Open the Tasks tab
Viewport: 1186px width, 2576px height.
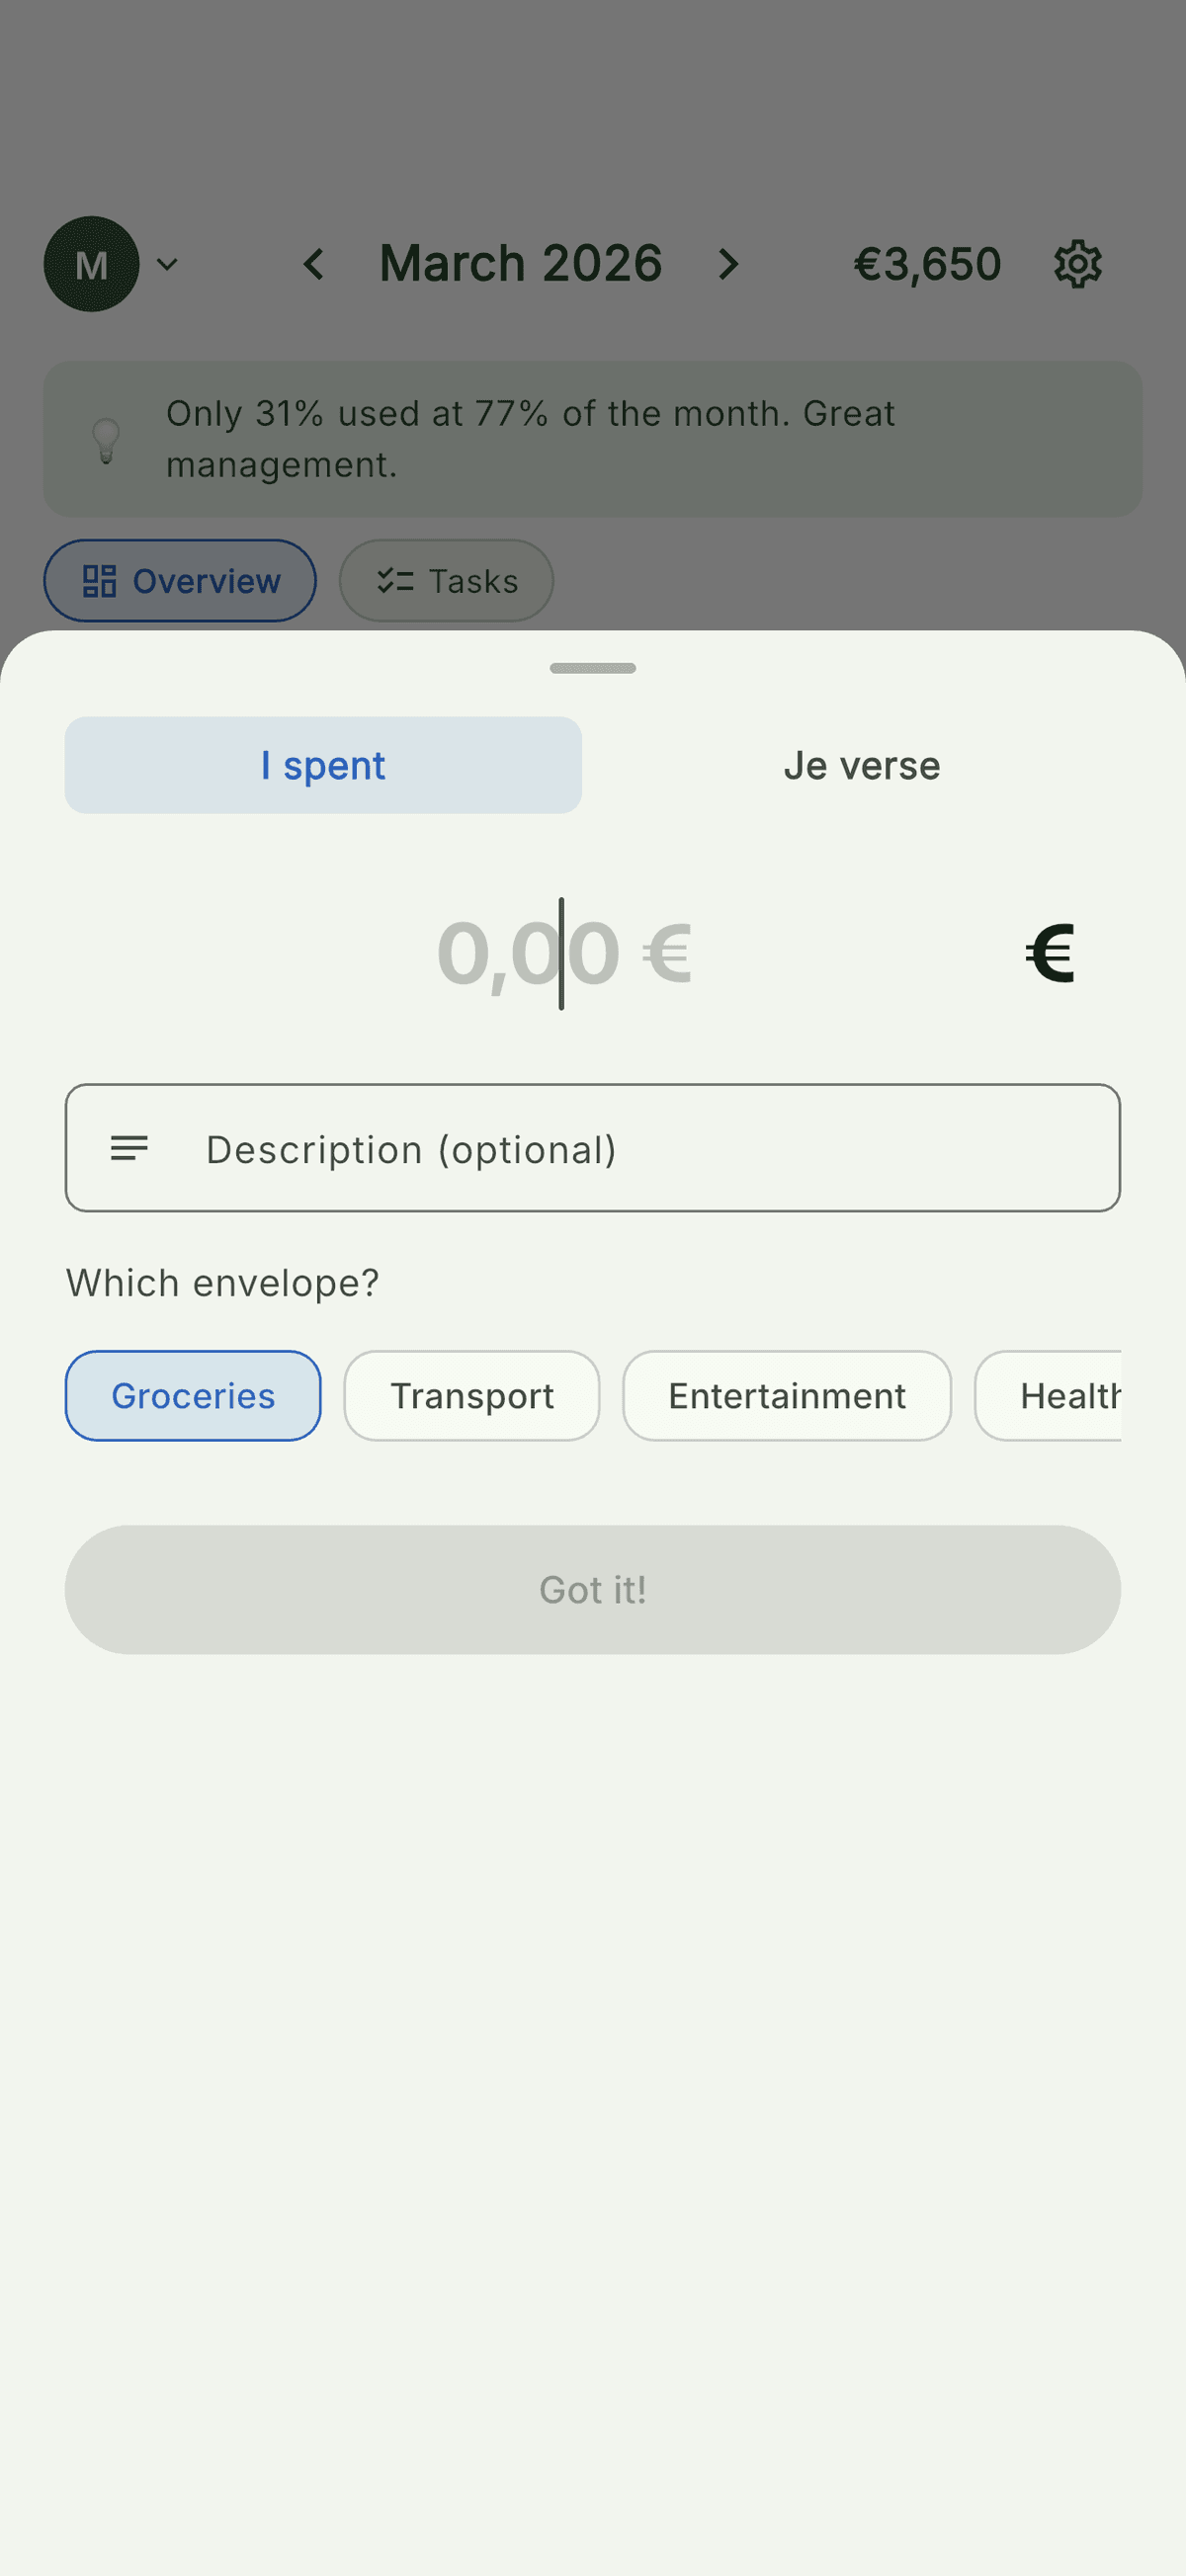click(446, 580)
